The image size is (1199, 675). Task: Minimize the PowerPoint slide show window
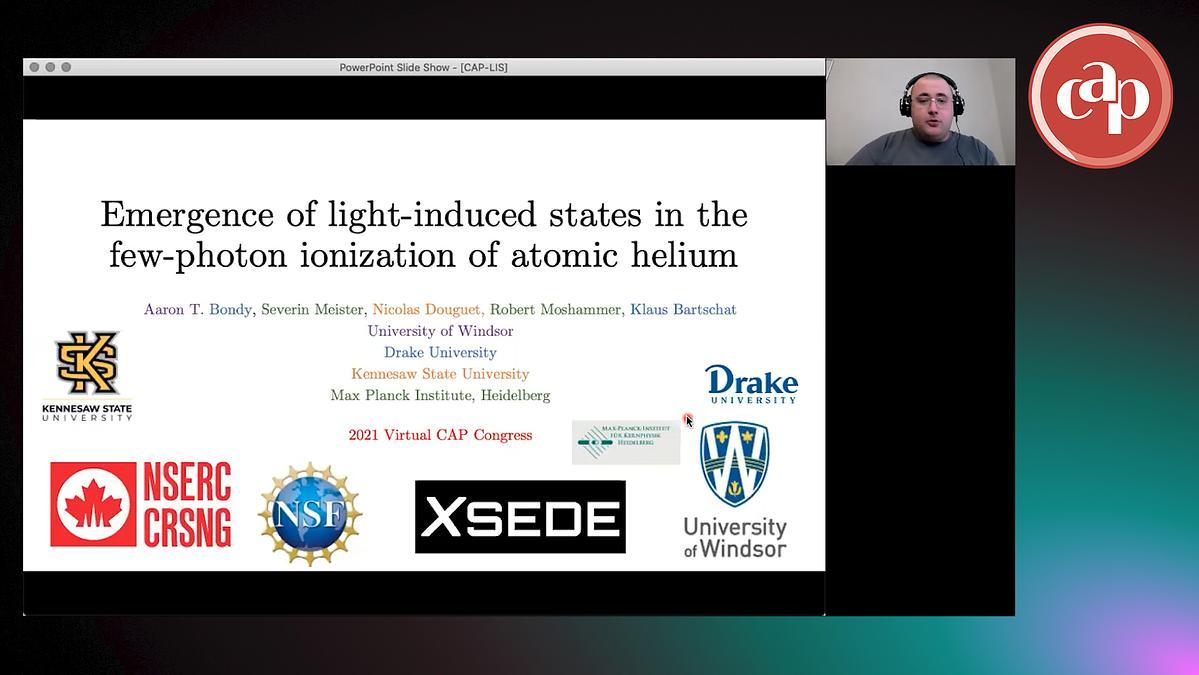click(x=50, y=67)
